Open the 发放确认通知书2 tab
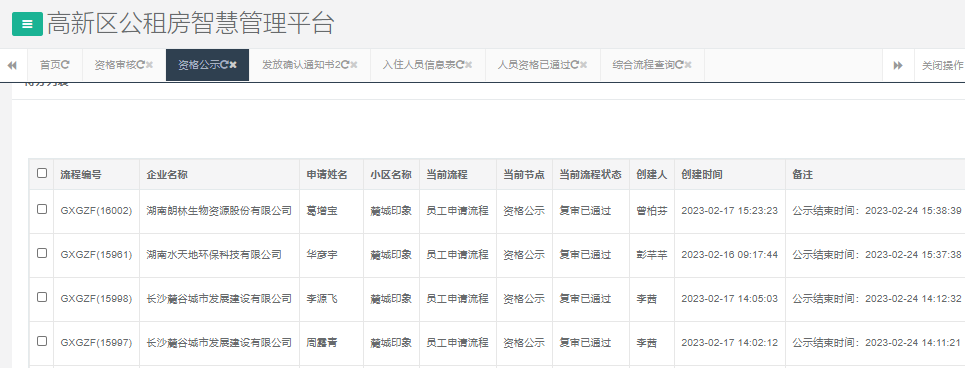Image resolution: width=965 pixels, height=368 pixels. (302, 65)
